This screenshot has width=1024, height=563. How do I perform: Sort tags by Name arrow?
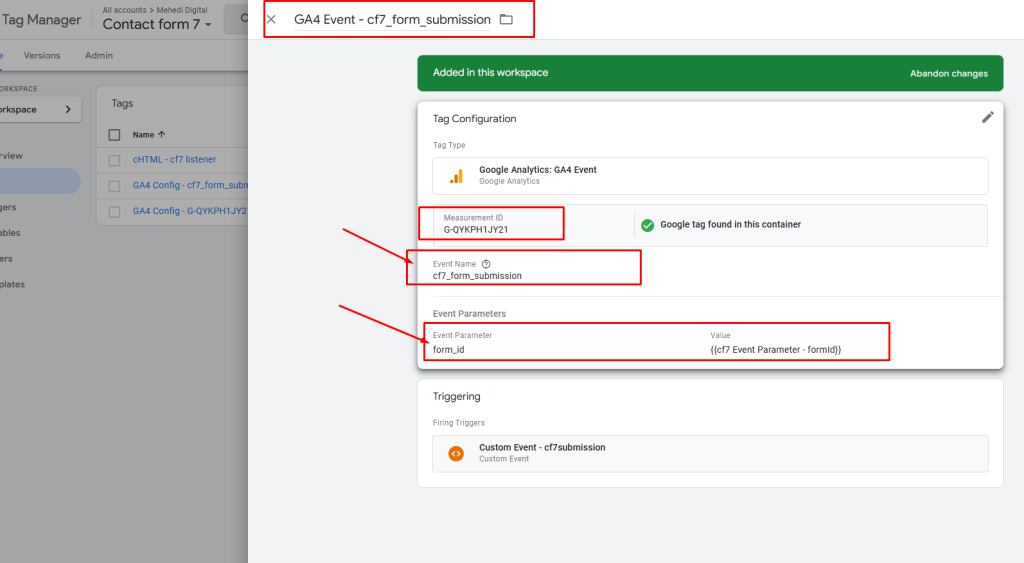click(x=161, y=135)
